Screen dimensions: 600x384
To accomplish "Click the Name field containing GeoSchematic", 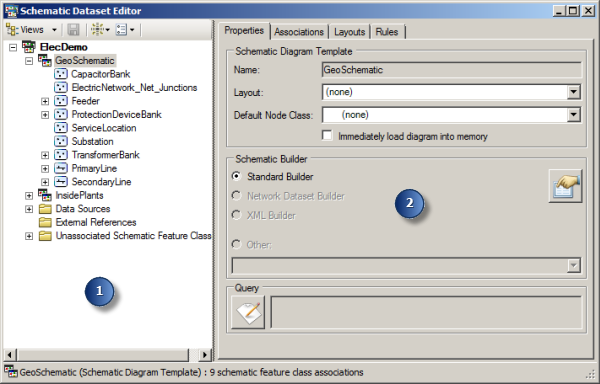I will tap(452, 70).
